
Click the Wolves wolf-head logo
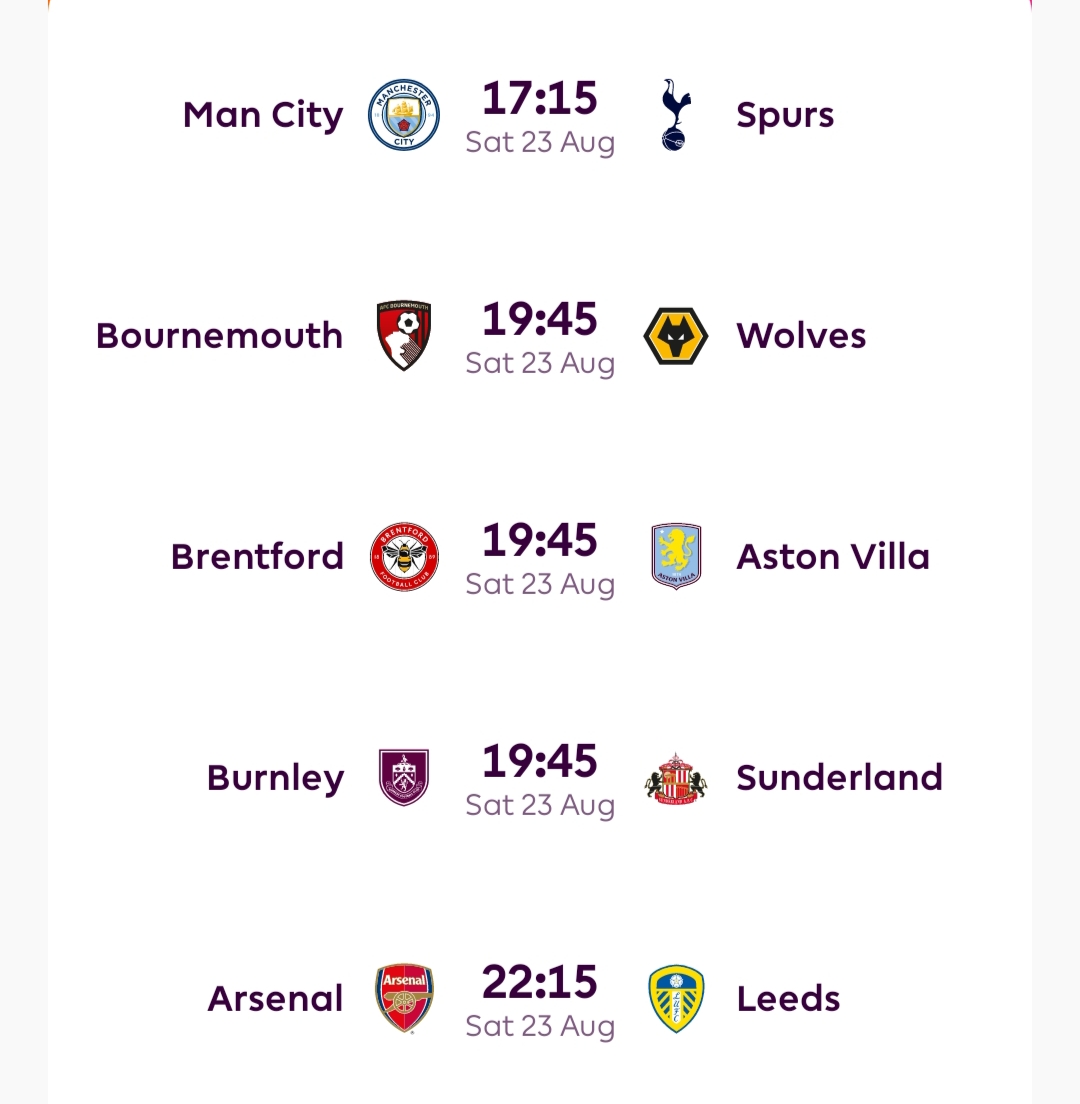(x=676, y=336)
